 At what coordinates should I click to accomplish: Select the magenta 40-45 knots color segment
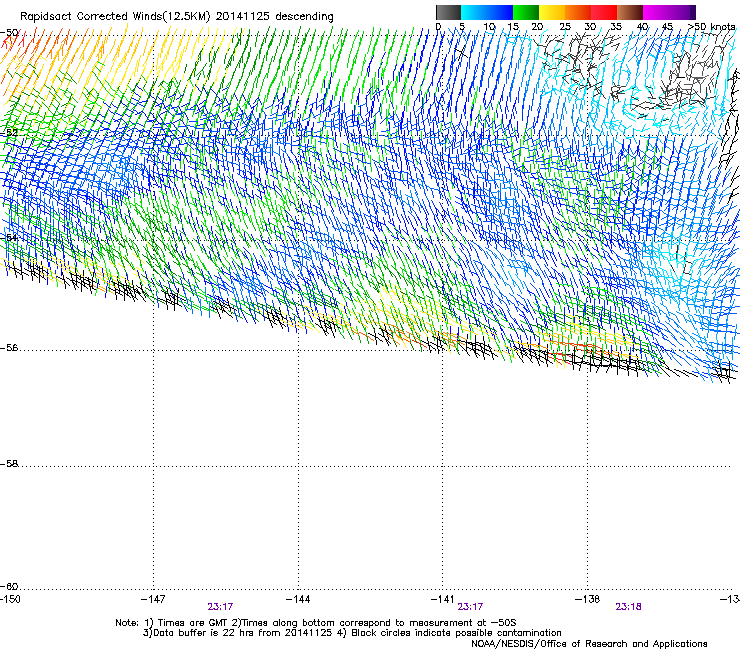point(656,12)
